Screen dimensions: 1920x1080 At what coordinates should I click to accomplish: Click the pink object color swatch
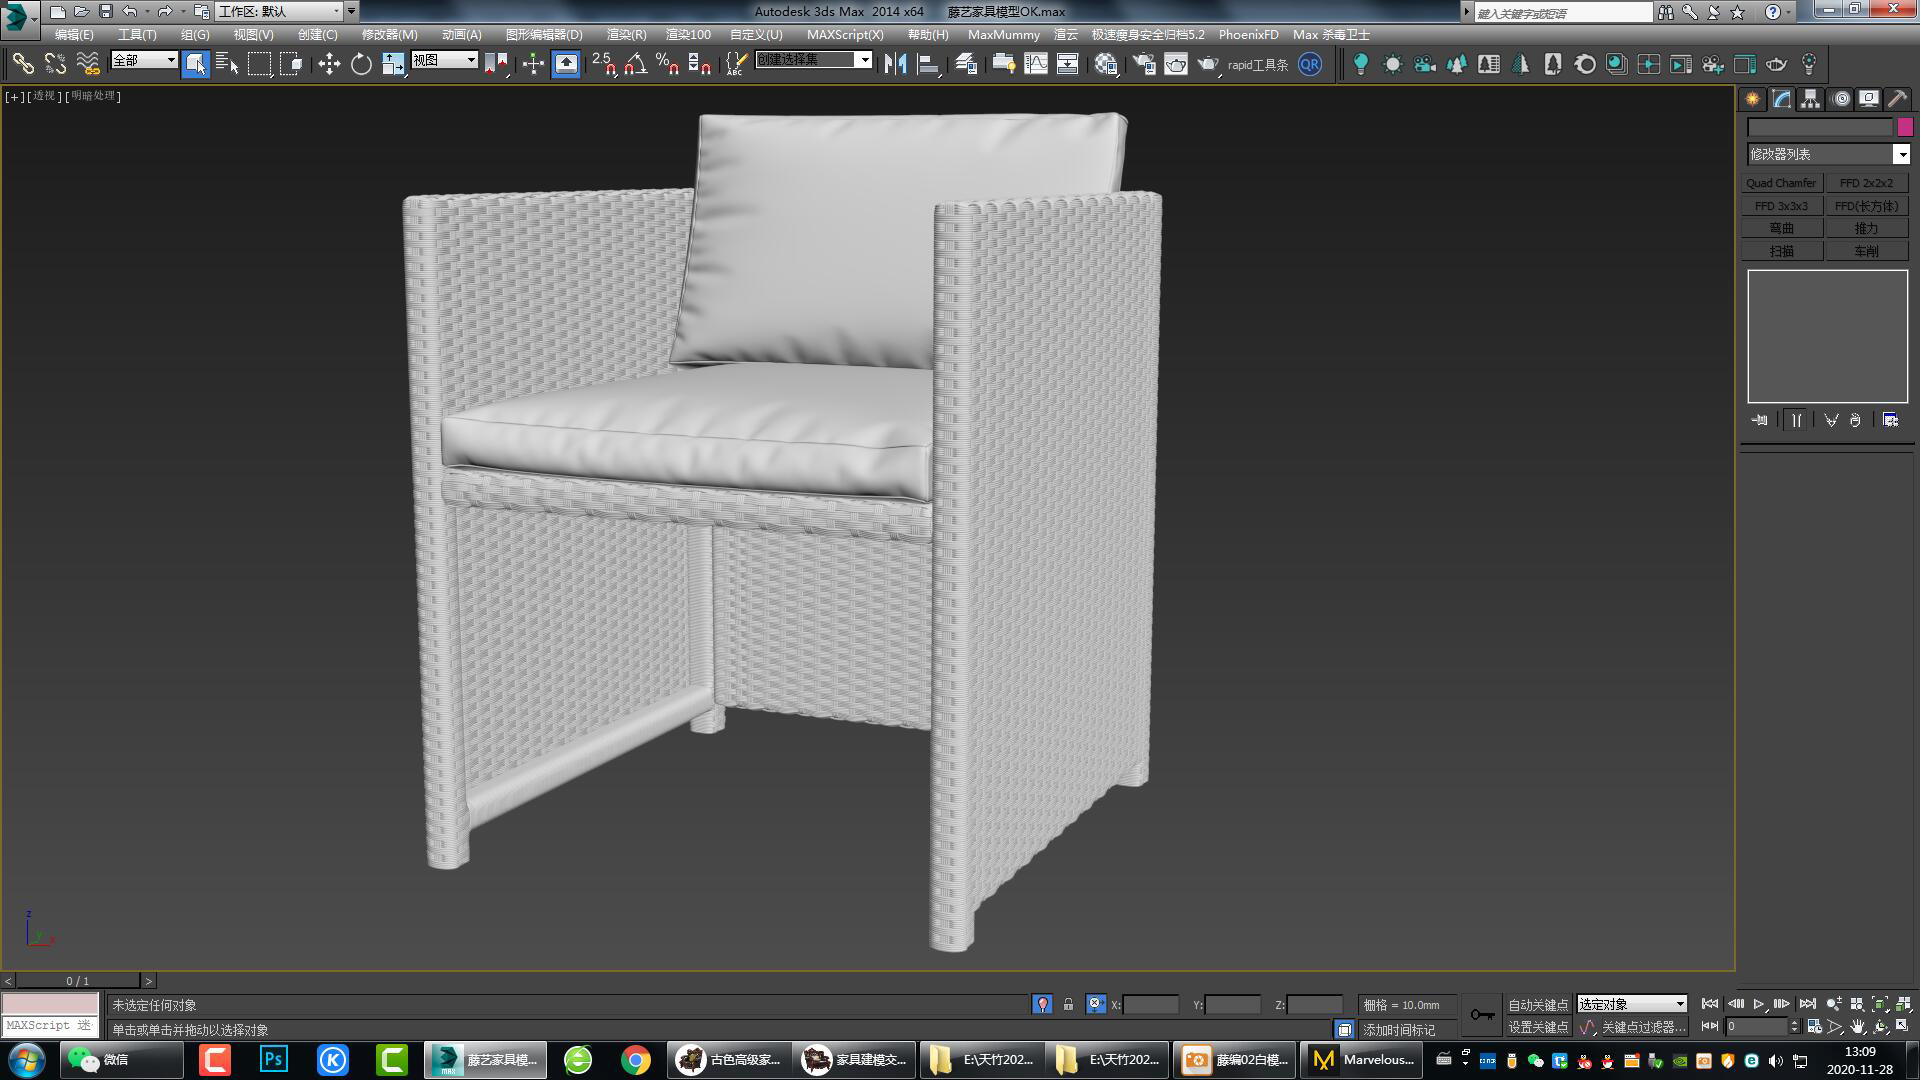coord(1903,127)
